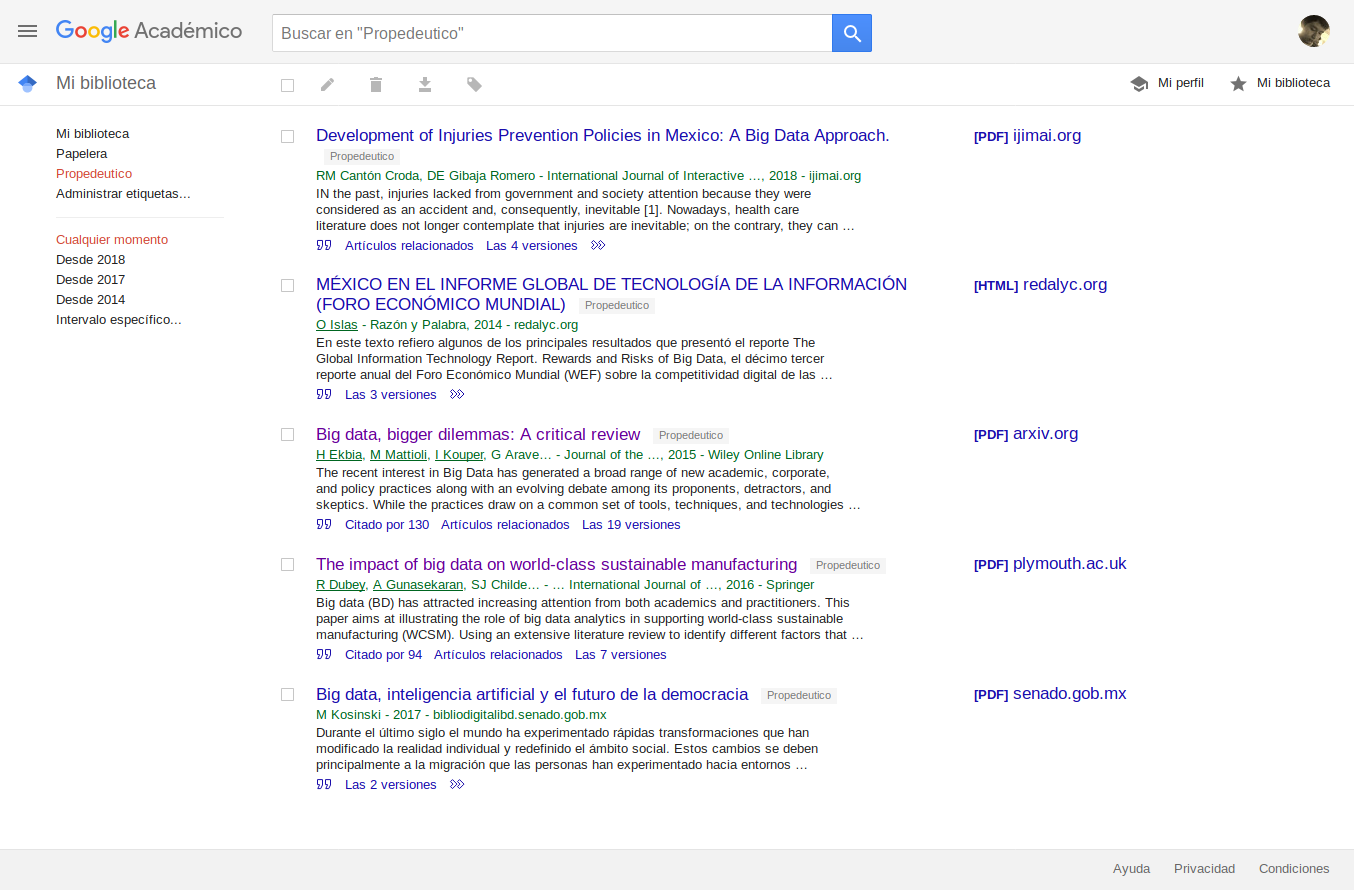Screen dimensions: 1354x890
Task: Select the Propedeutico label in the sidebar
Action: coord(94,173)
